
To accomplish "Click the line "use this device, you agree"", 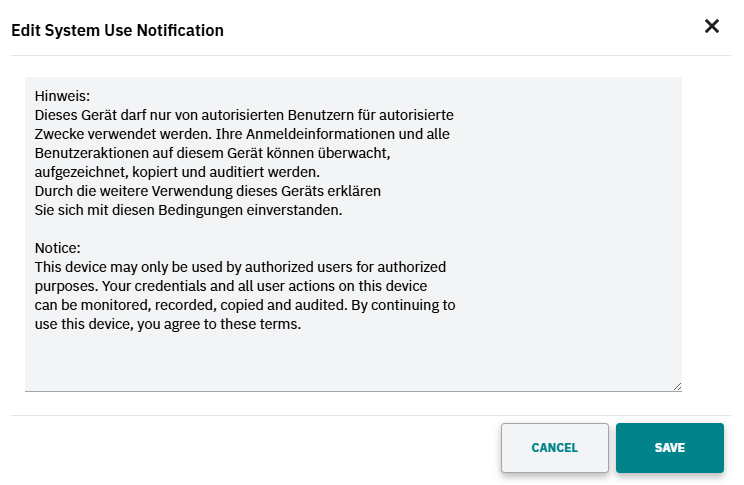I will [x=167, y=324].
